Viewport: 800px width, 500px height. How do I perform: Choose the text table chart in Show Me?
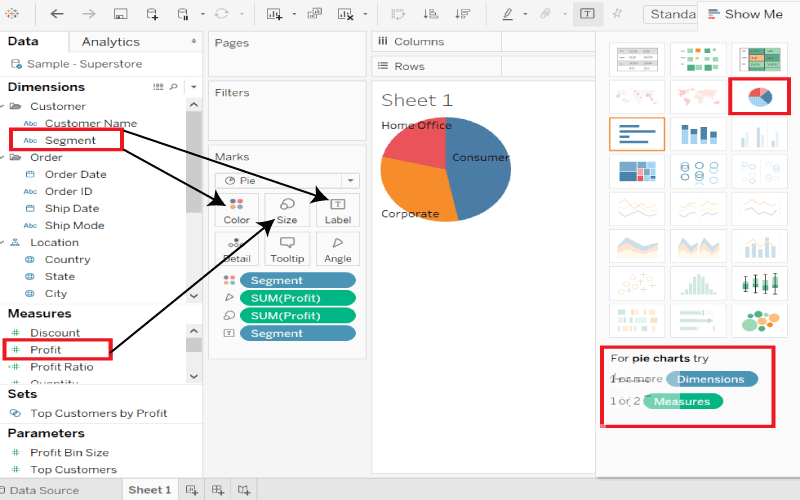[637, 59]
